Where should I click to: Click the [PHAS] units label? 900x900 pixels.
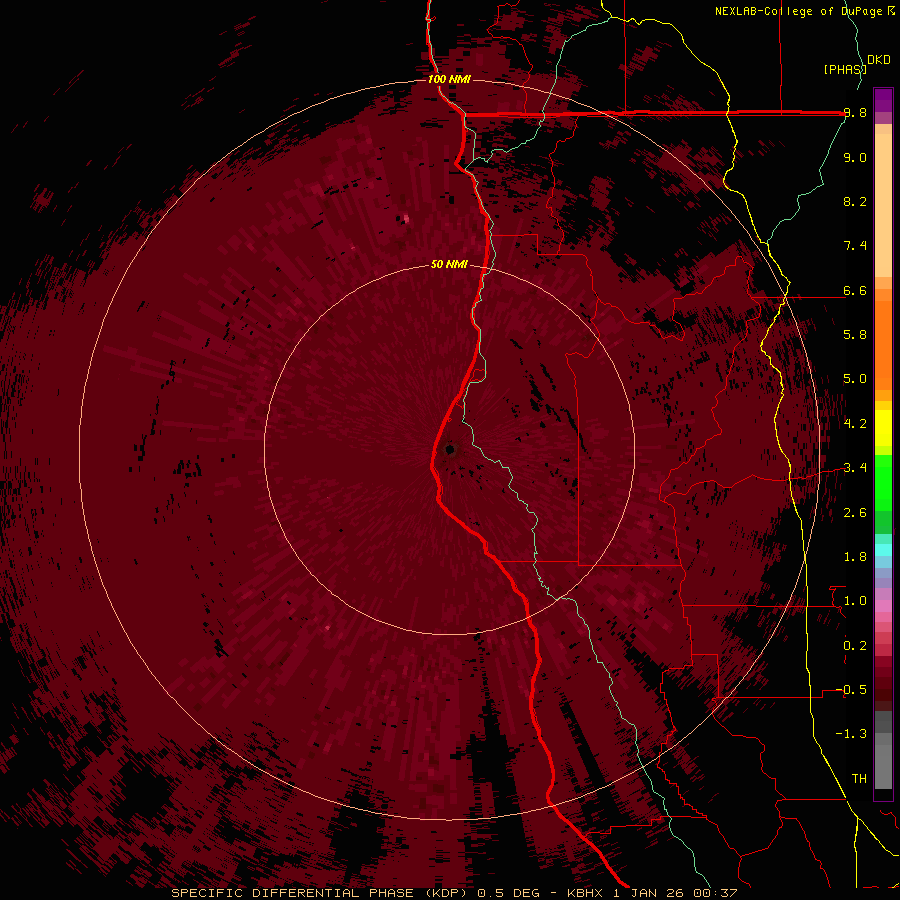point(845,69)
